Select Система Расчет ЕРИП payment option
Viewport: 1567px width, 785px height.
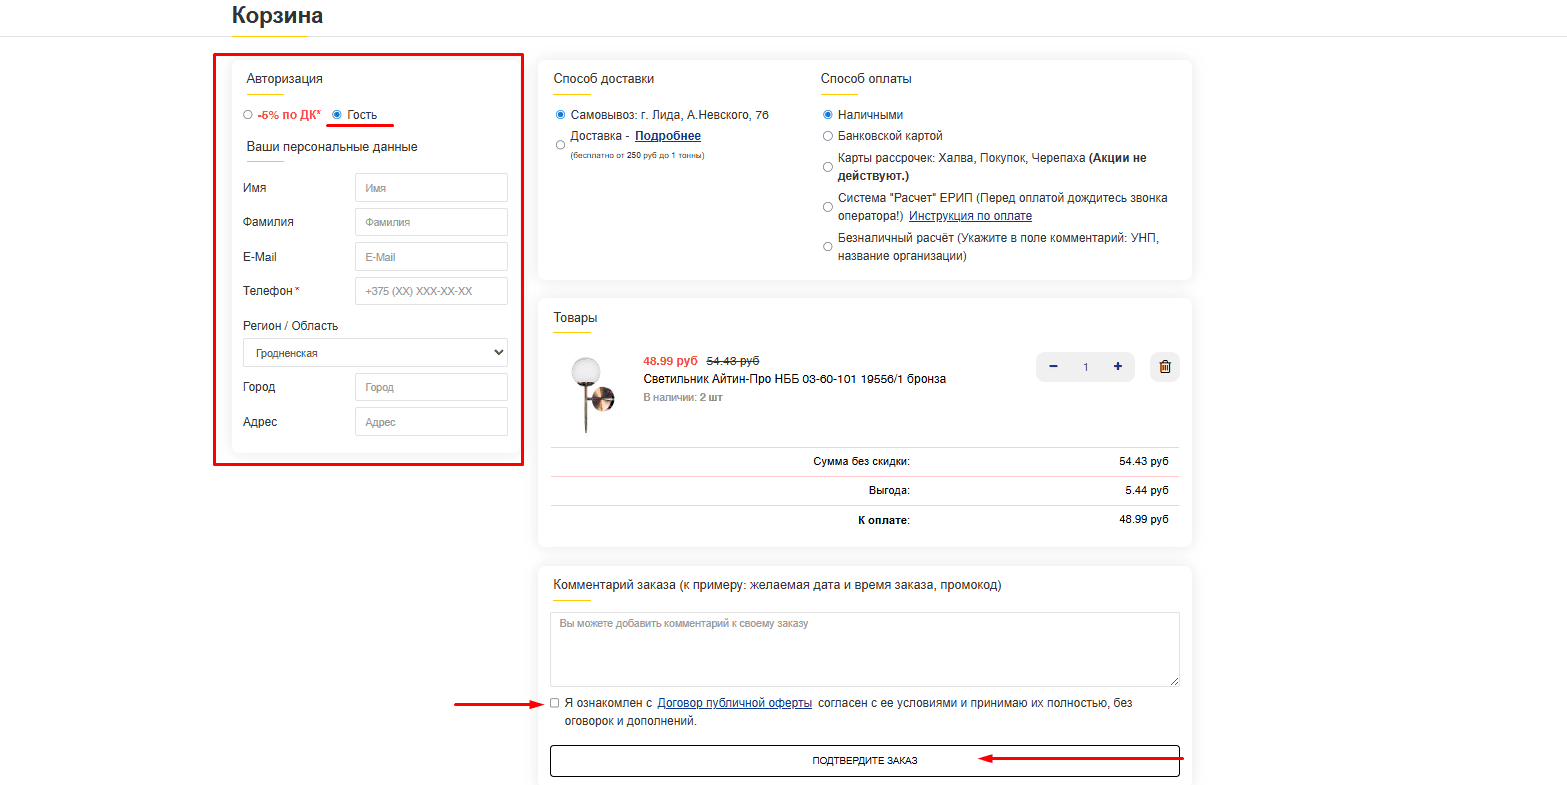827,207
